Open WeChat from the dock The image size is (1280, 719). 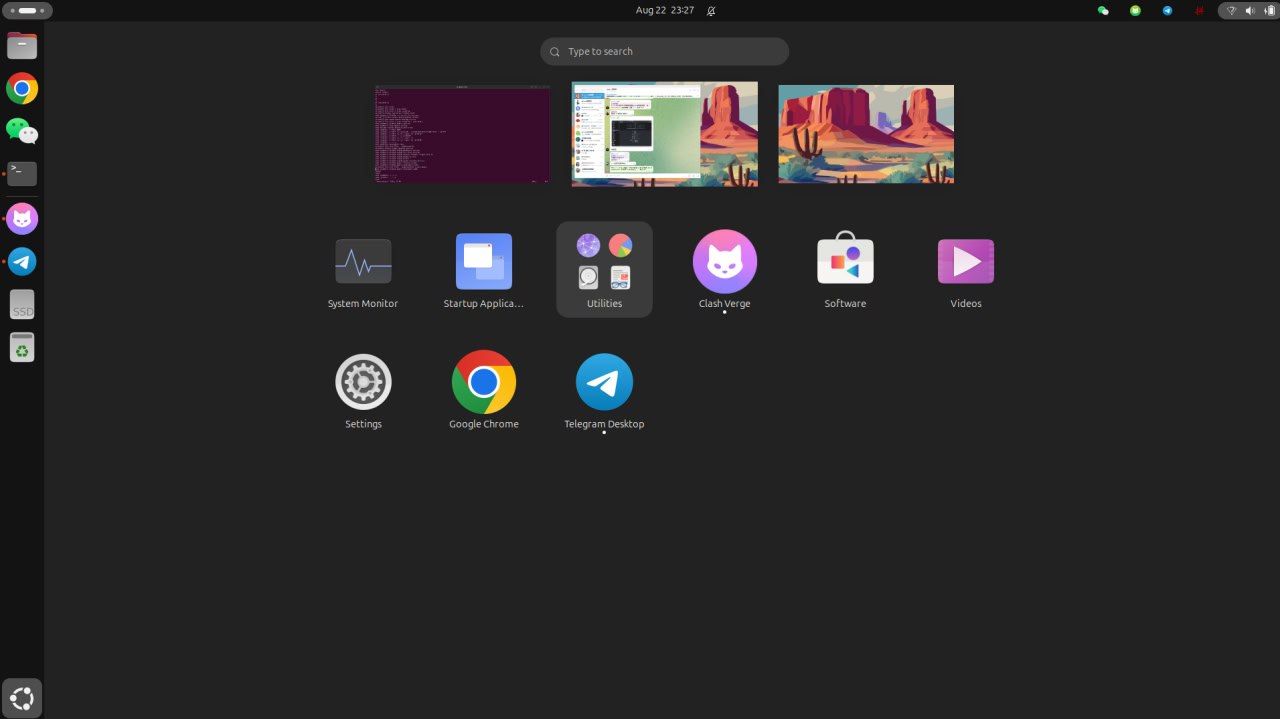(x=22, y=131)
